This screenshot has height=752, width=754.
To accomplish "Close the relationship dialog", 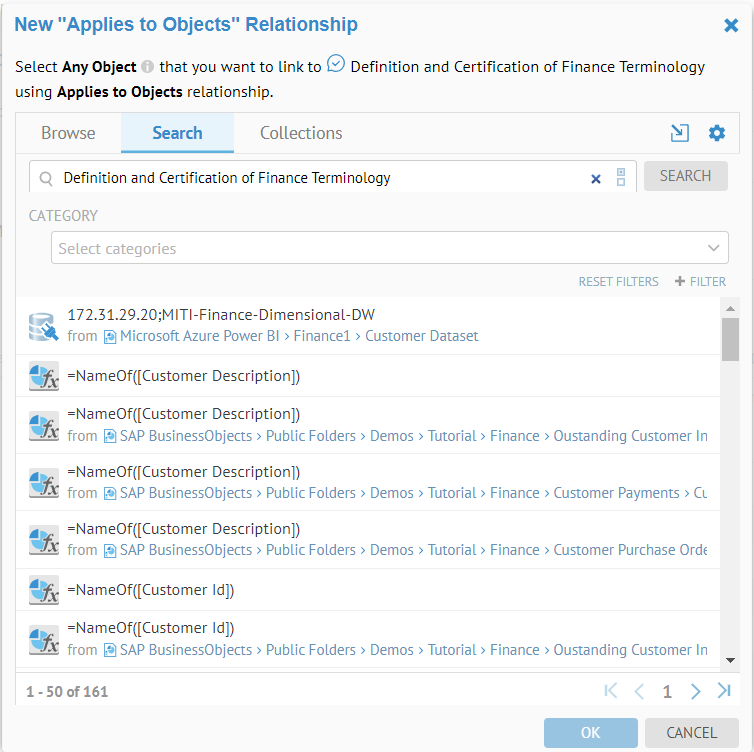I will click(x=731, y=26).
